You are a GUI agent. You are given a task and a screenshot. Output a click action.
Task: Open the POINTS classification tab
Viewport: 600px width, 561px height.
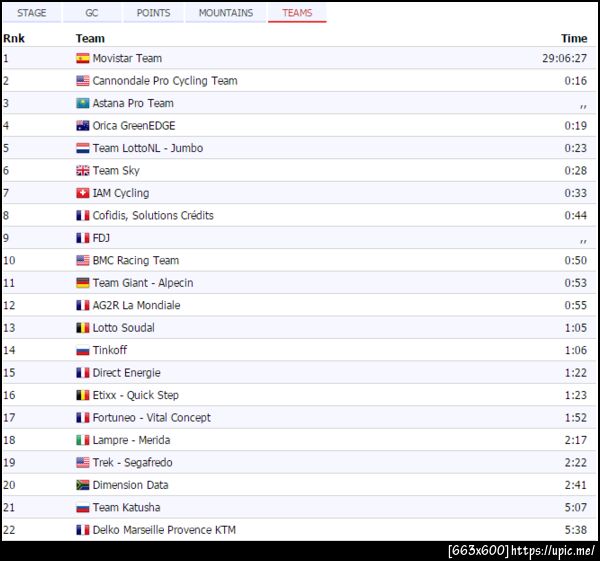tap(153, 13)
